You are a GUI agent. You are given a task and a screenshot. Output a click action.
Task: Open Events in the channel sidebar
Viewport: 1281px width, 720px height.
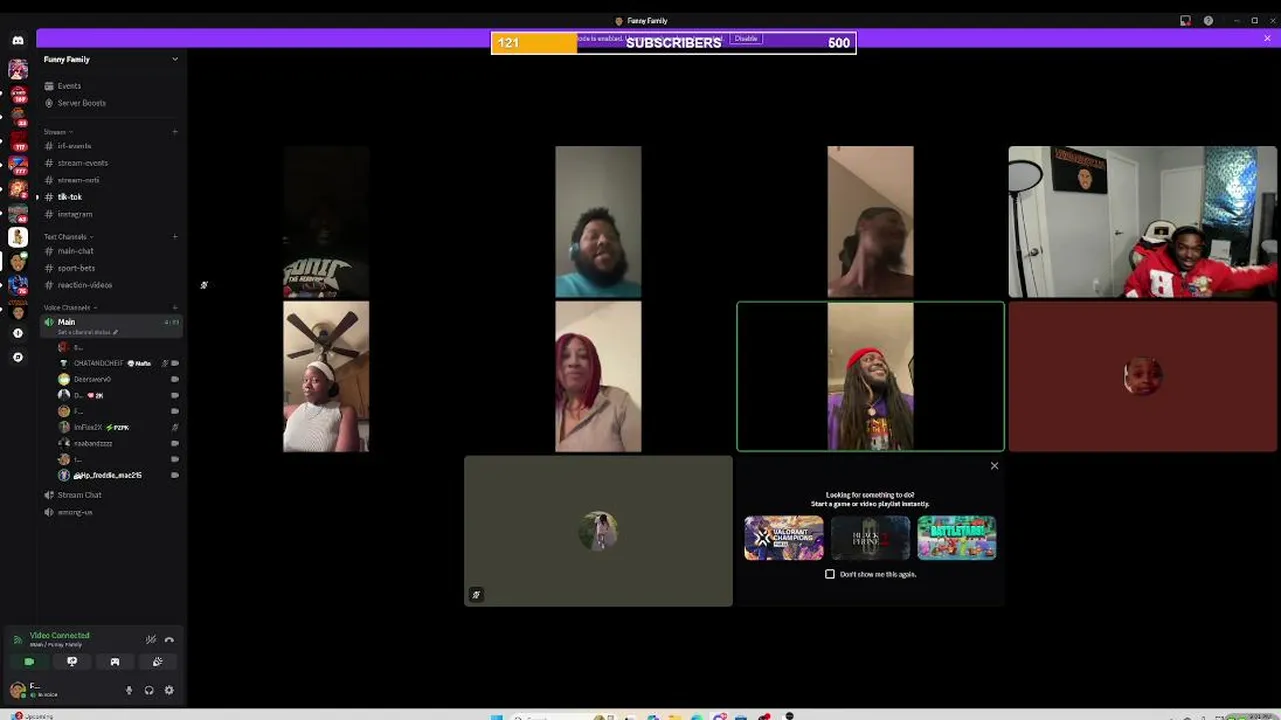110,86
